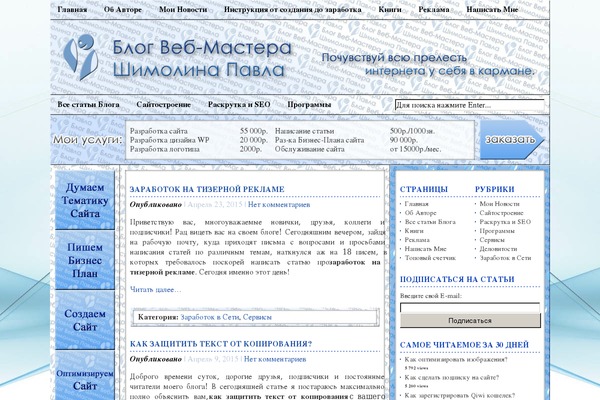This screenshot has width=600, height=400.
Task: Click the 'Обслуживание сайта' service text
Action: click(x=310, y=149)
